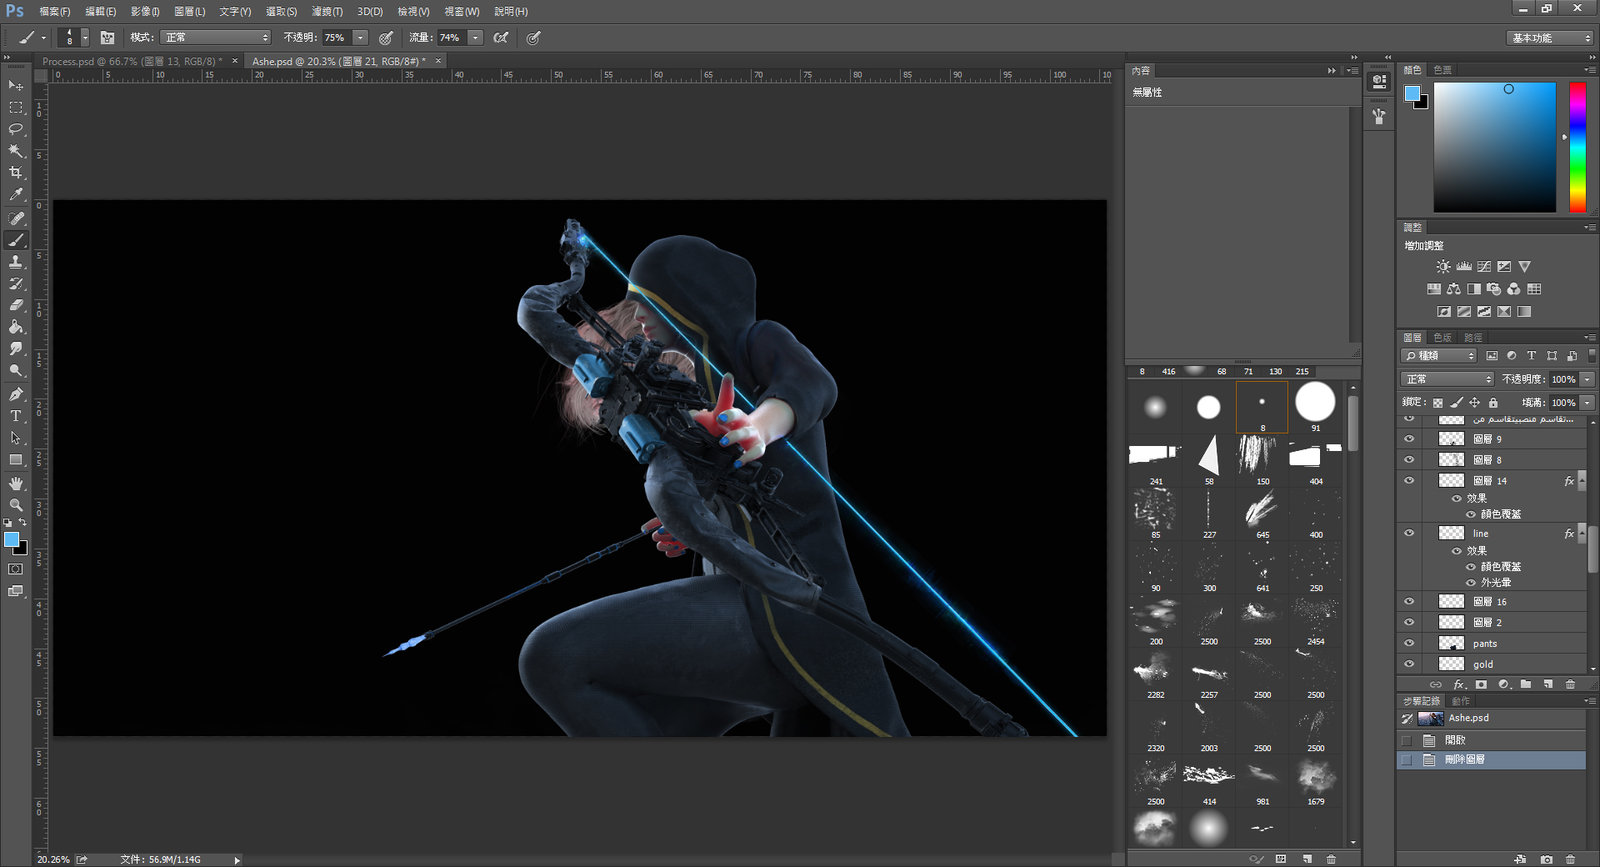Open the brush panel toggle in options bar
1600x867 pixels.
(107, 37)
